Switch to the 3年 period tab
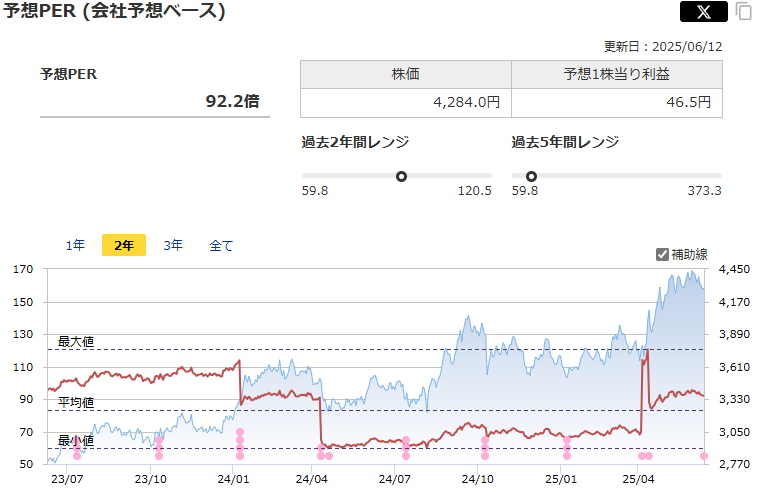The width and height of the screenshot is (760, 492). point(173,245)
